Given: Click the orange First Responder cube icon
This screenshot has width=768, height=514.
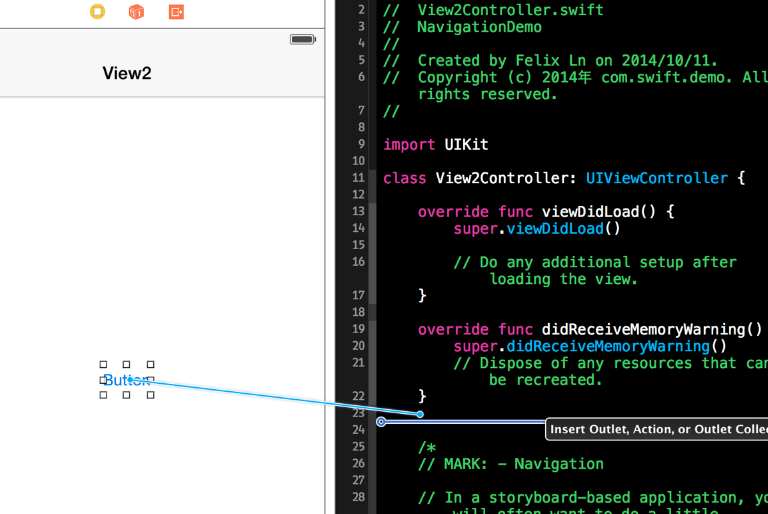Looking at the screenshot, I should point(136,12).
